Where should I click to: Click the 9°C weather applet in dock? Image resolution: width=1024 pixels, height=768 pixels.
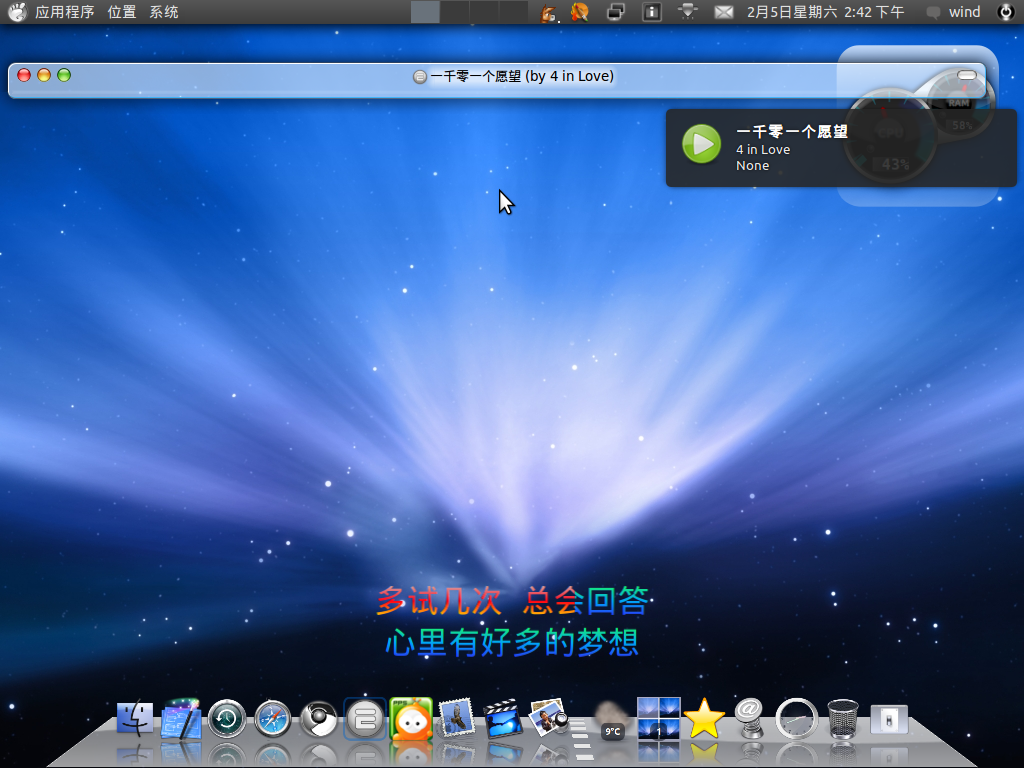click(611, 722)
